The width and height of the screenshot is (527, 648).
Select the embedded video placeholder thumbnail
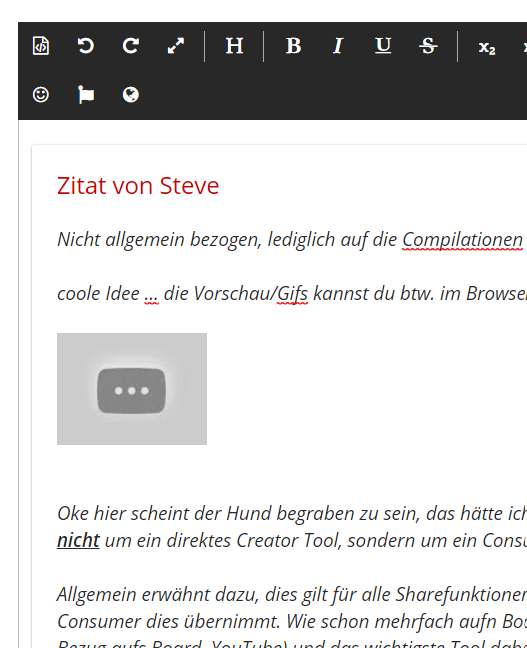pos(132,389)
